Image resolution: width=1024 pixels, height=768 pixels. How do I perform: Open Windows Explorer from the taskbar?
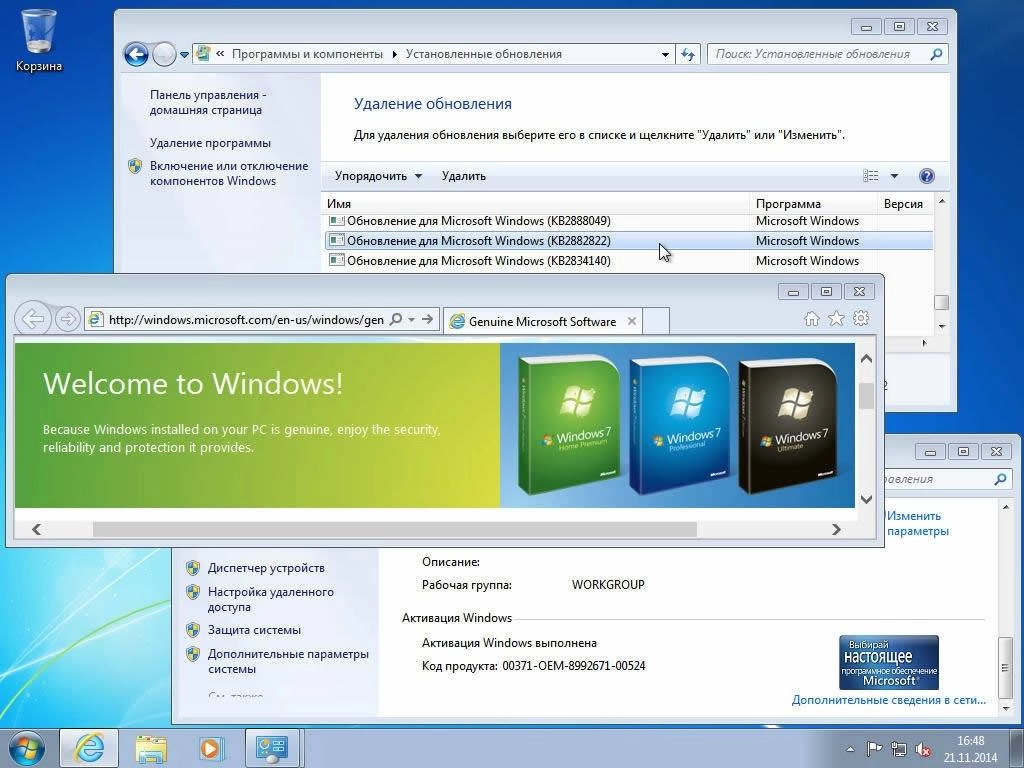coord(150,748)
